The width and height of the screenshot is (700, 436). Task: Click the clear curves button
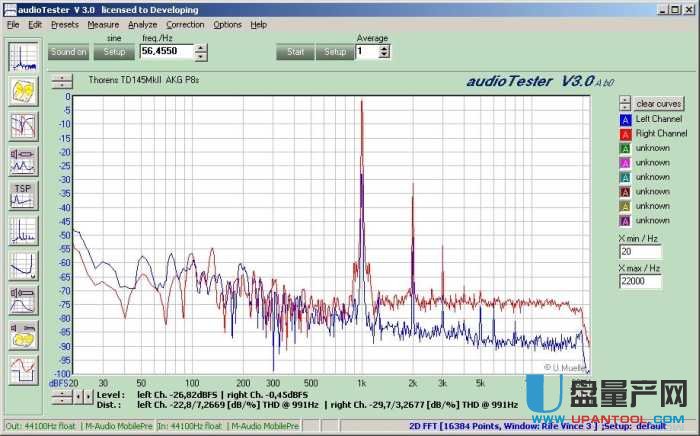[x=659, y=103]
